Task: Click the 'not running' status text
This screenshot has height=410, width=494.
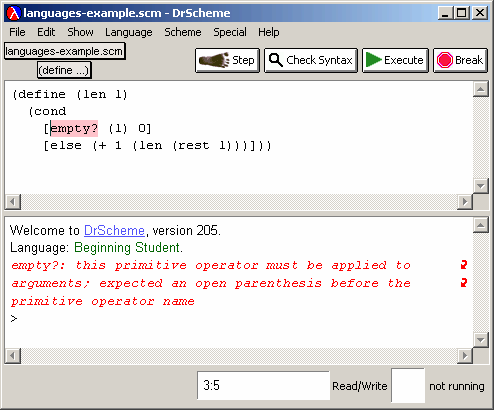Action: click(x=457, y=386)
